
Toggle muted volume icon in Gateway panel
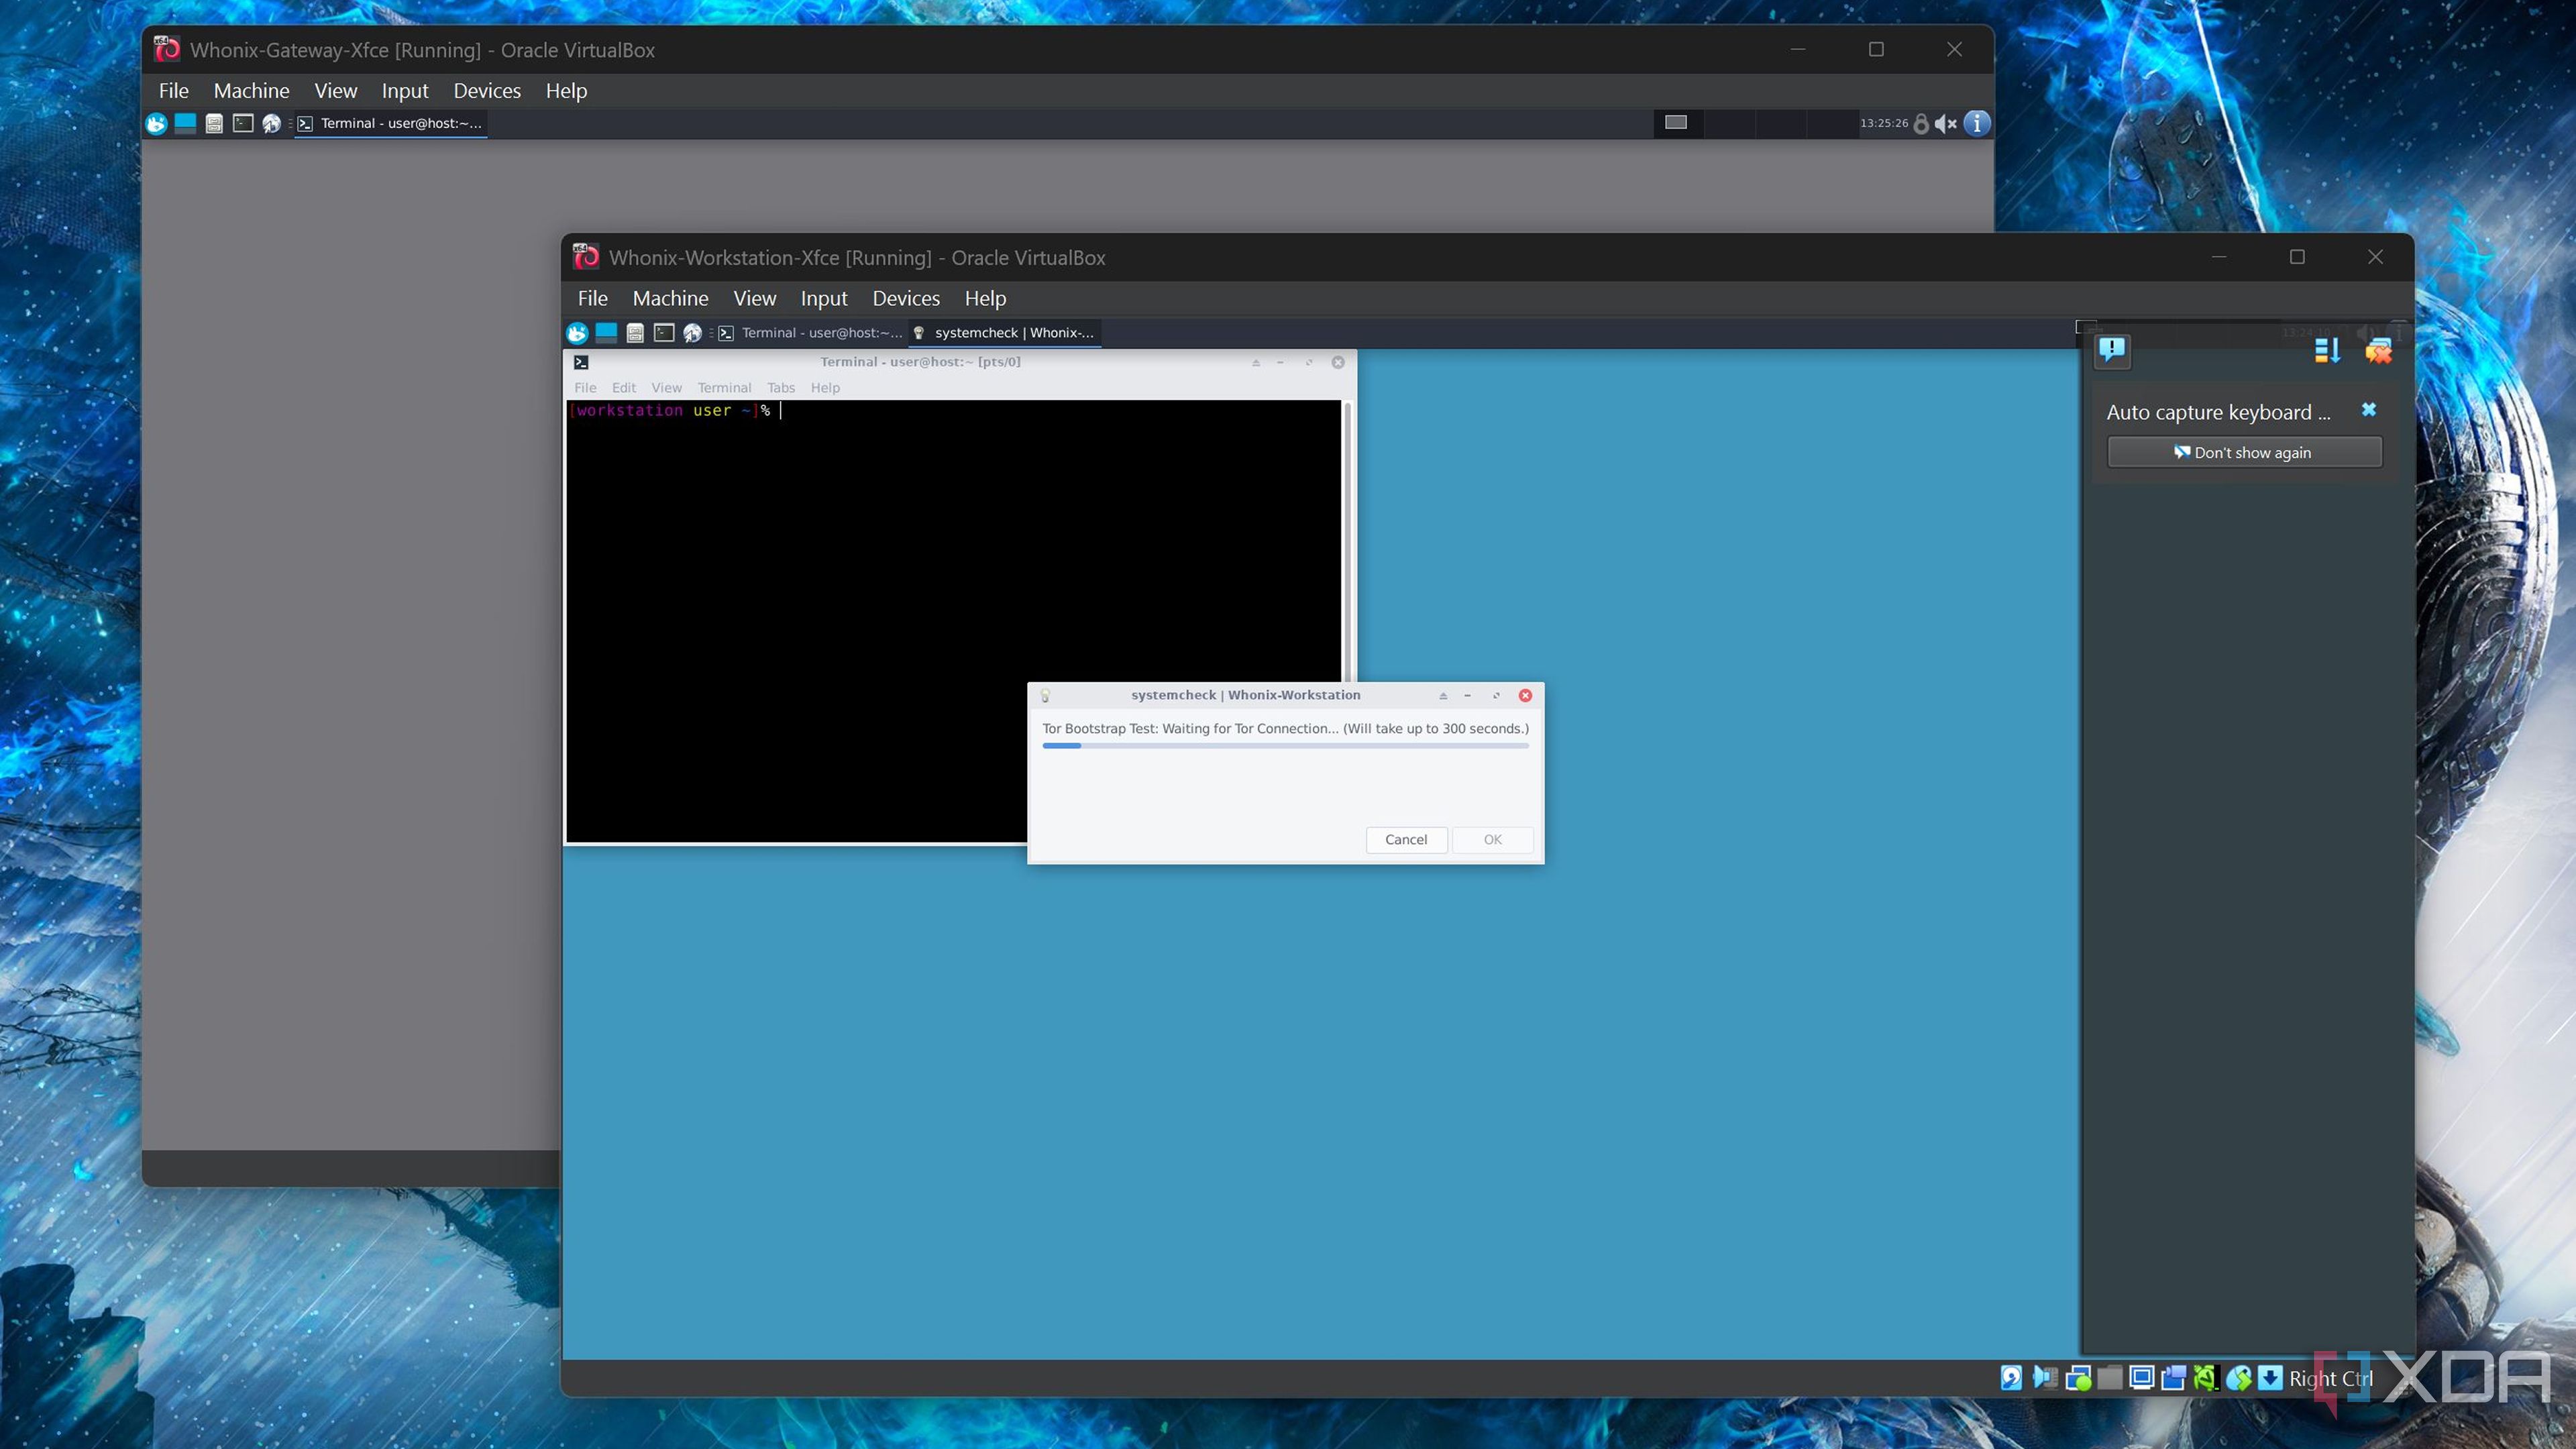pos(1946,124)
